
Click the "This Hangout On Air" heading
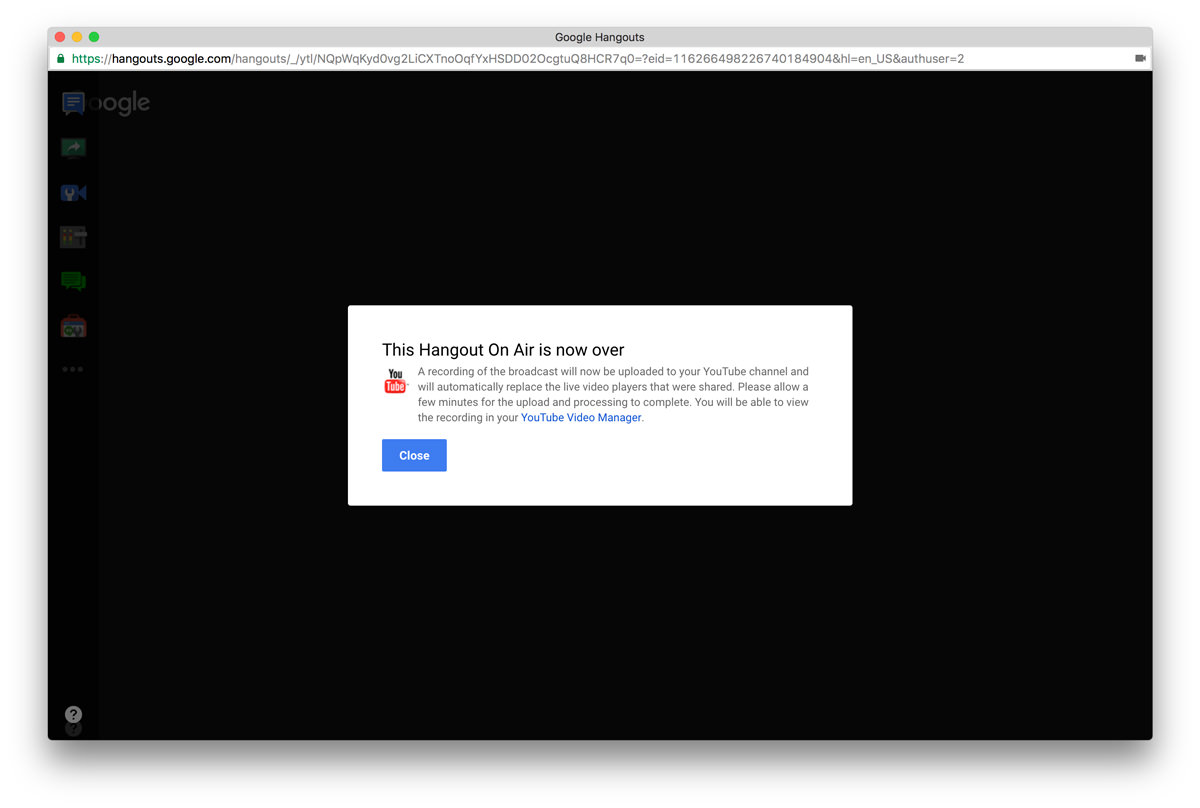(x=503, y=350)
